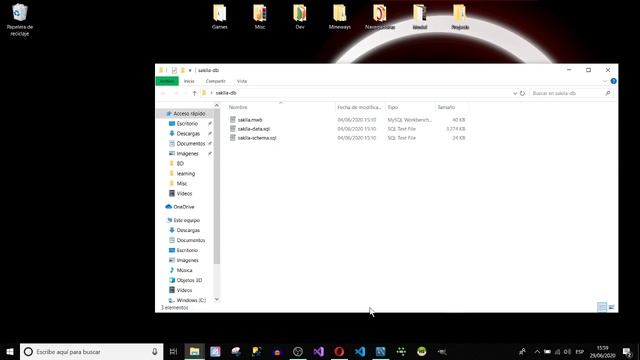Open the BD folder in the navigation pane
Screen dimensions: 640x360
(x=180, y=164)
